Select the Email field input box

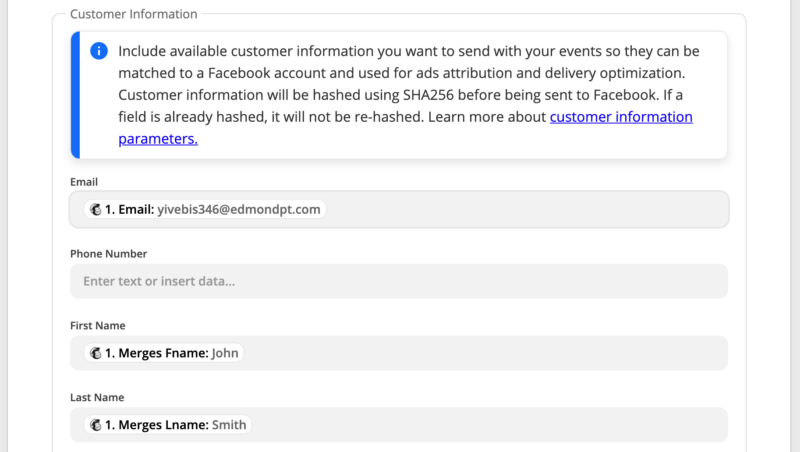tap(399, 209)
